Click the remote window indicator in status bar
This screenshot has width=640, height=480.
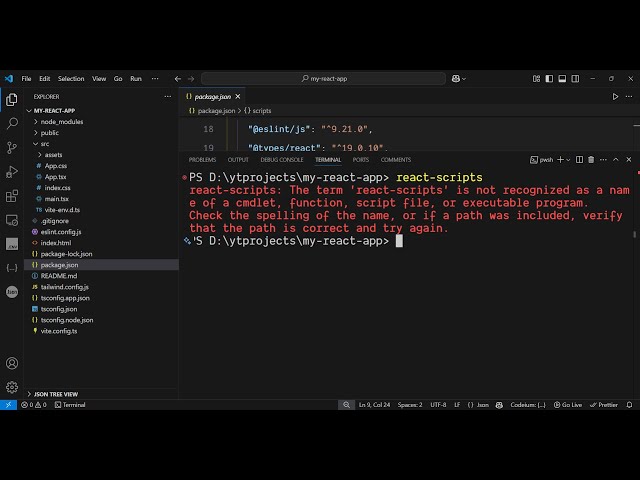(x=8, y=405)
